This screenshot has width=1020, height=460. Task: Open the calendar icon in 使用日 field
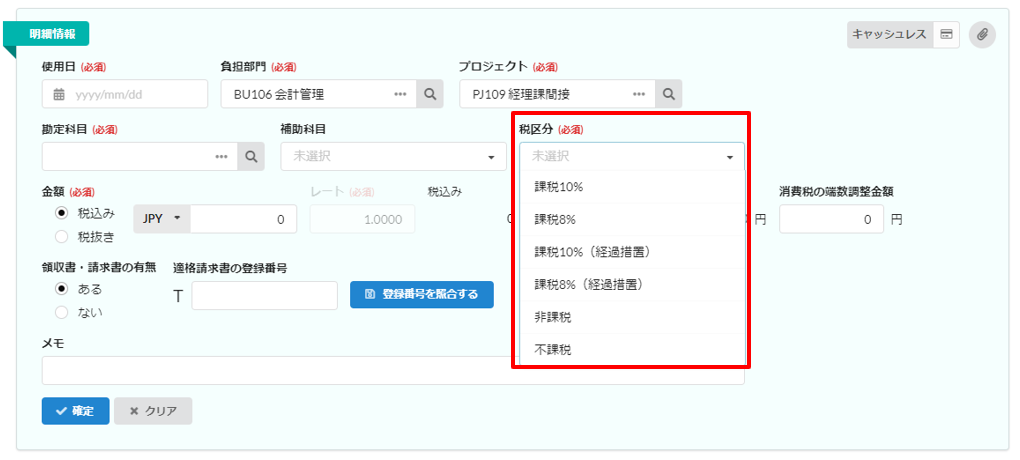click(59, 95)
